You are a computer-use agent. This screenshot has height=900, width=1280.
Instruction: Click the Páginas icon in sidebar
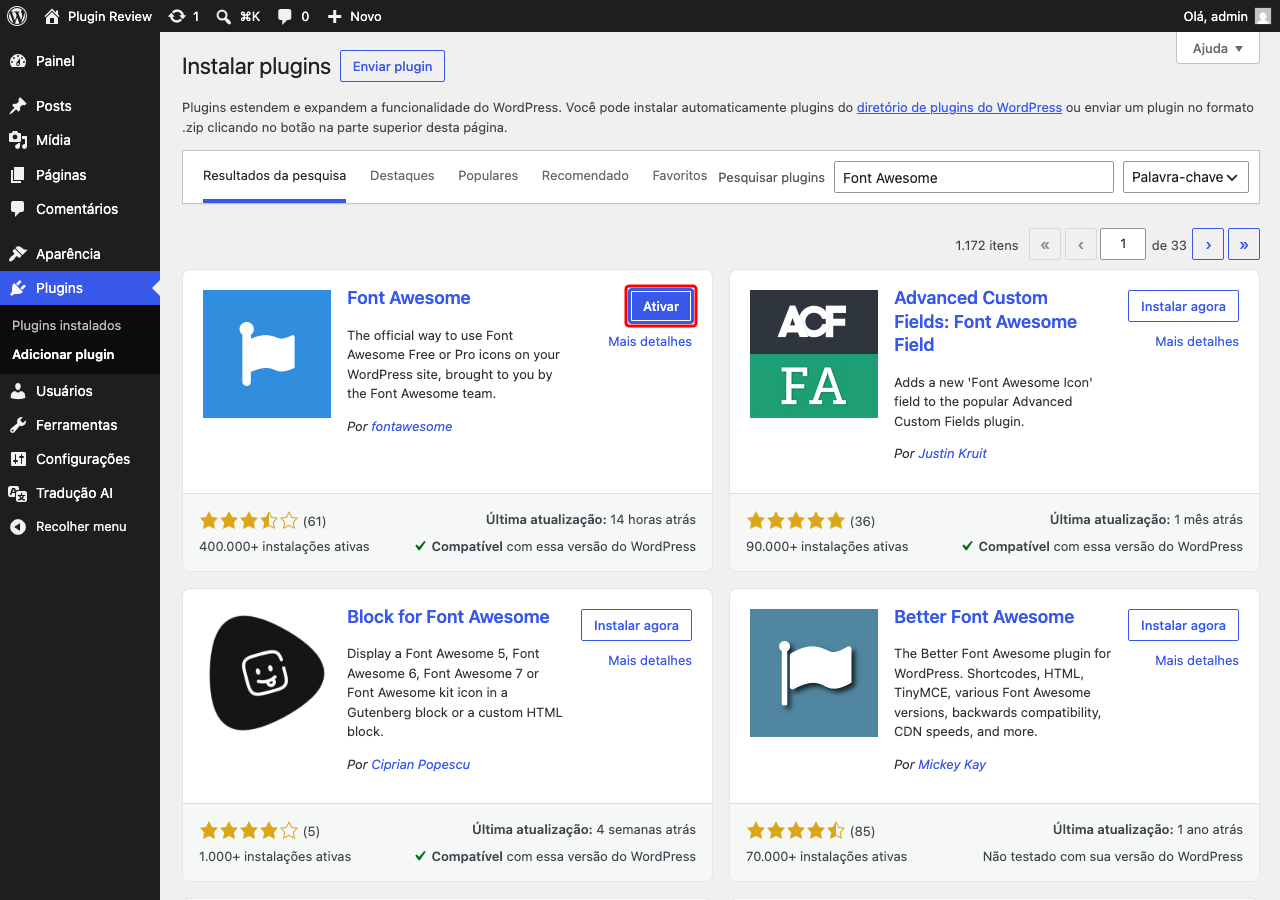tap(18, 175)
